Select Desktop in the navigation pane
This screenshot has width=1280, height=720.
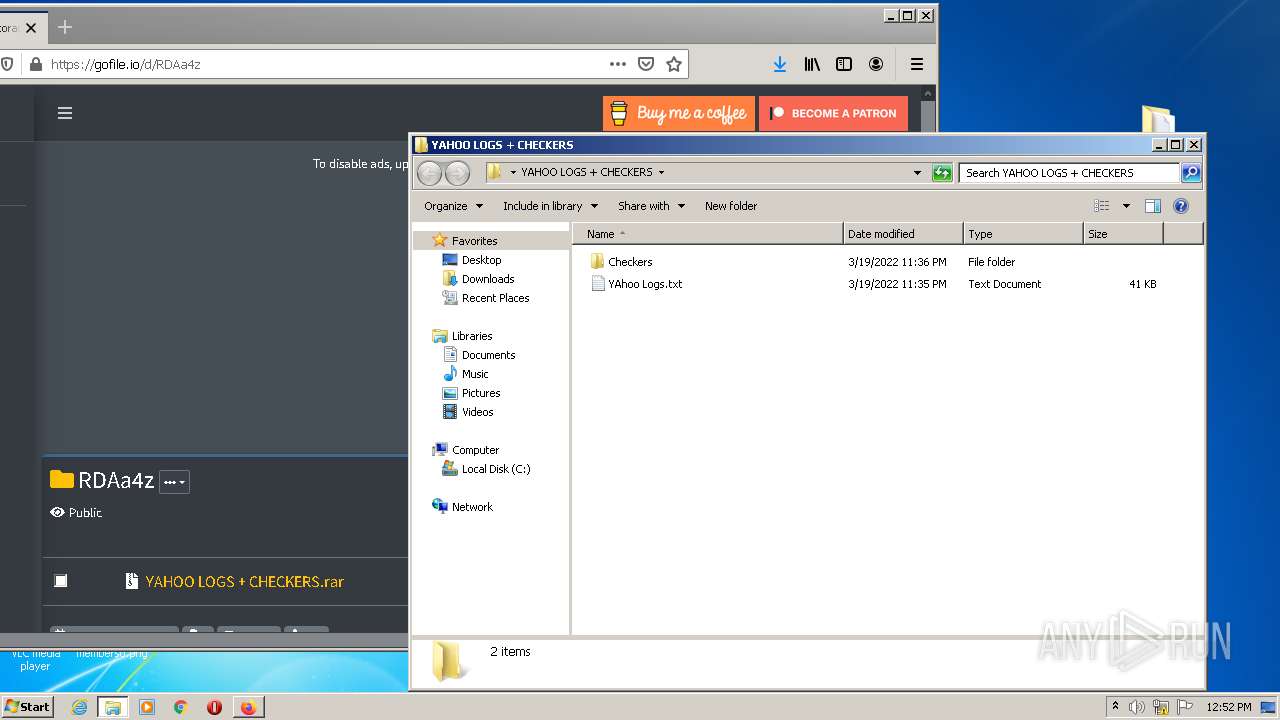click(x=481, y=260)
